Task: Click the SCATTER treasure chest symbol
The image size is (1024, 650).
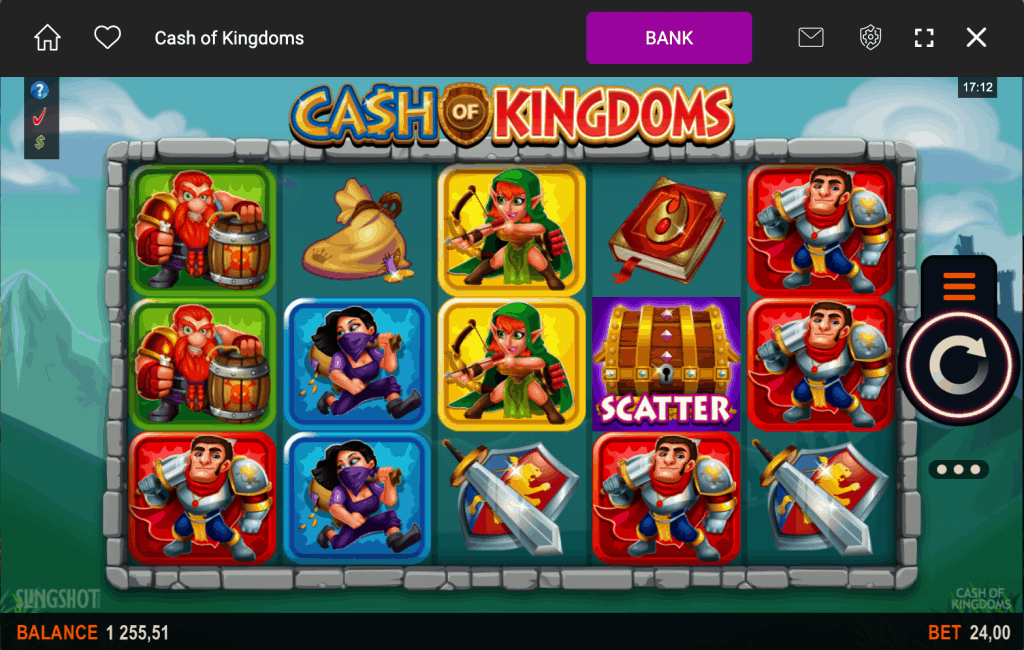Action: coord(665,364)
